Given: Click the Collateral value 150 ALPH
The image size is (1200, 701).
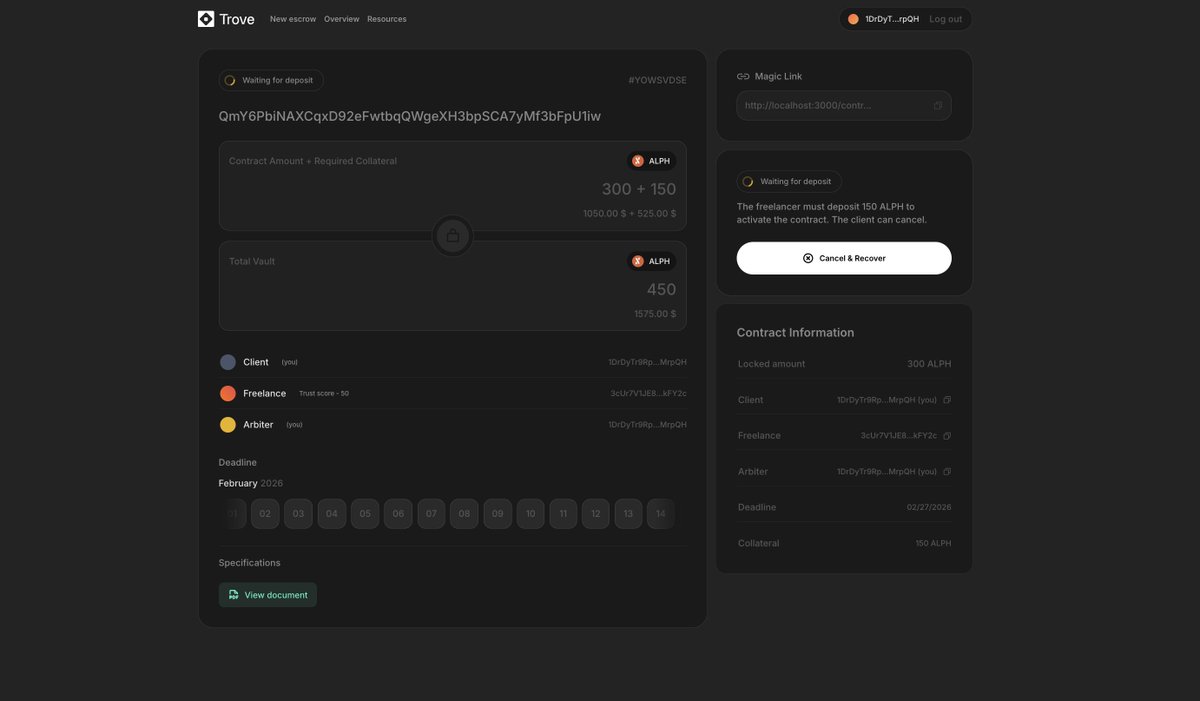Looking at the screenshot, I should (x=933, y=543).
